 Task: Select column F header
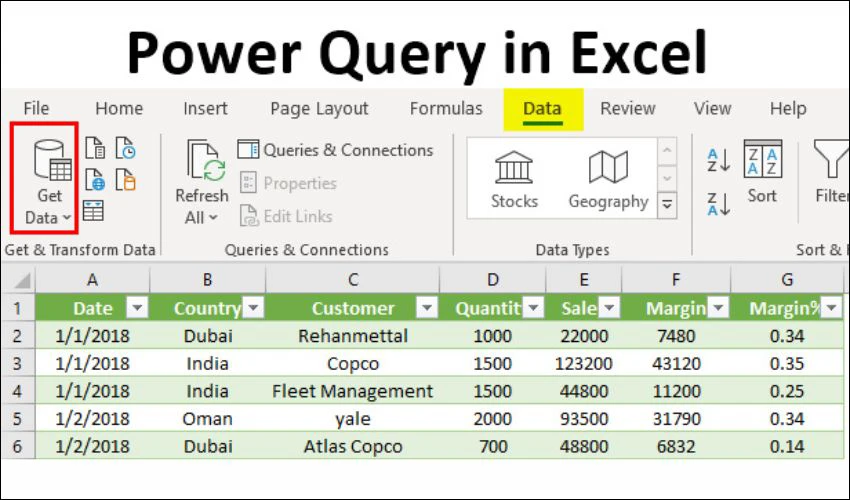[x=676, y=280]
